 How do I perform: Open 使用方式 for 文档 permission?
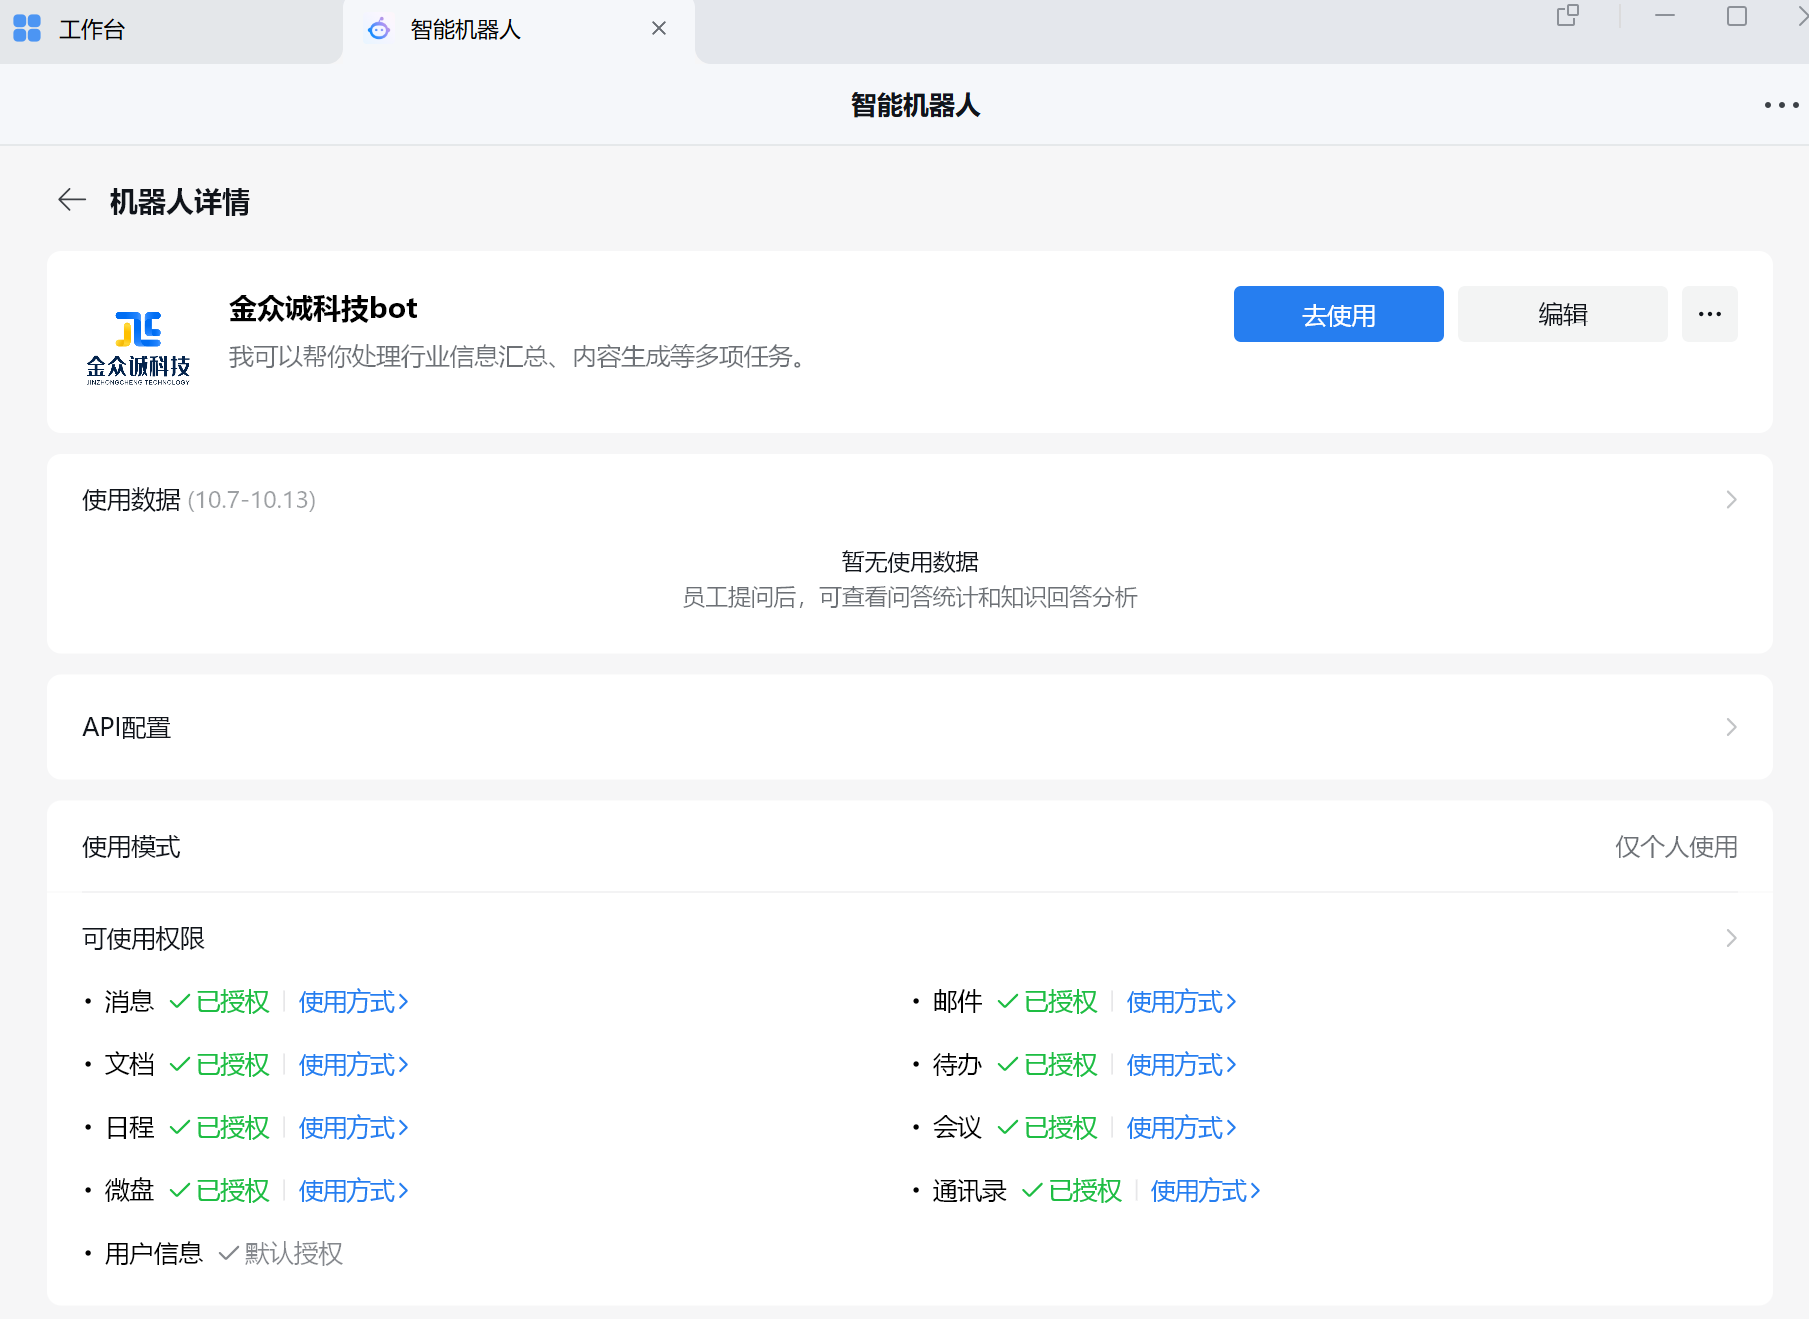click(354, 1065)
